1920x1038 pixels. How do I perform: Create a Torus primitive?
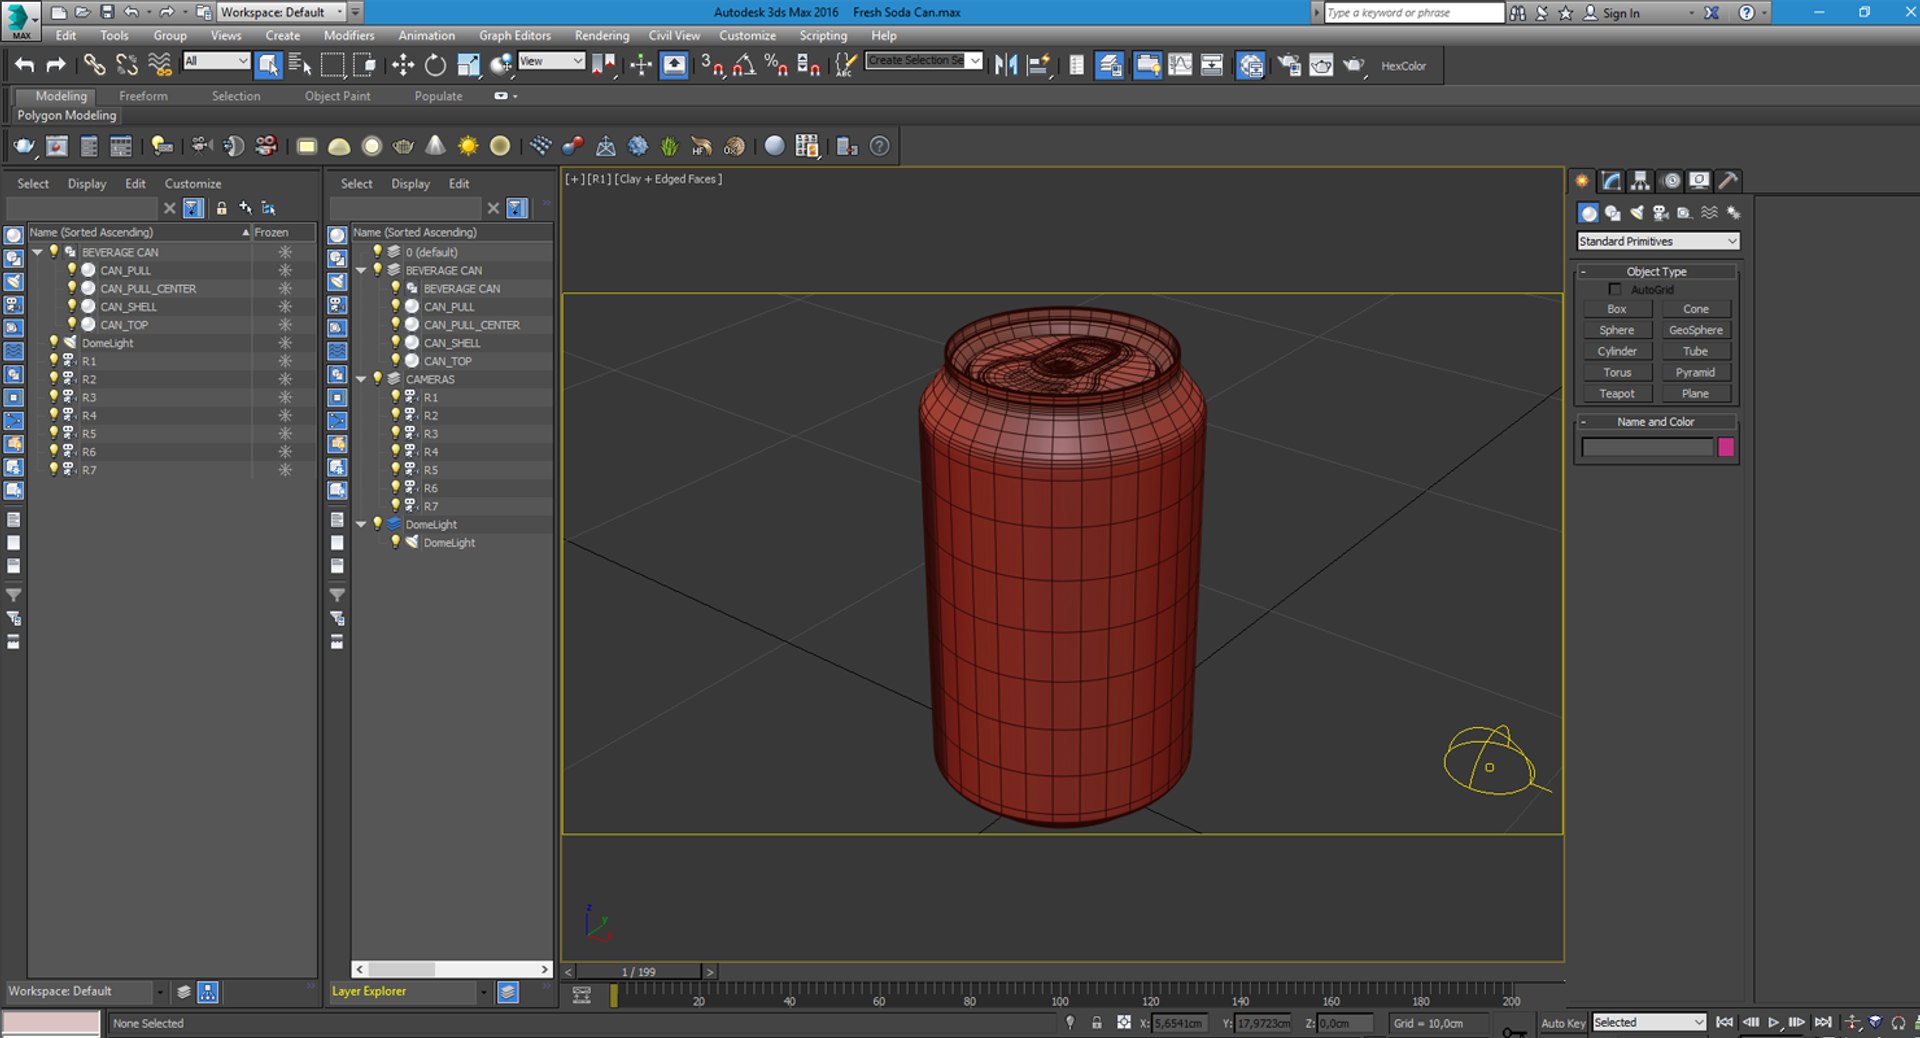[x=1617, y=372]
